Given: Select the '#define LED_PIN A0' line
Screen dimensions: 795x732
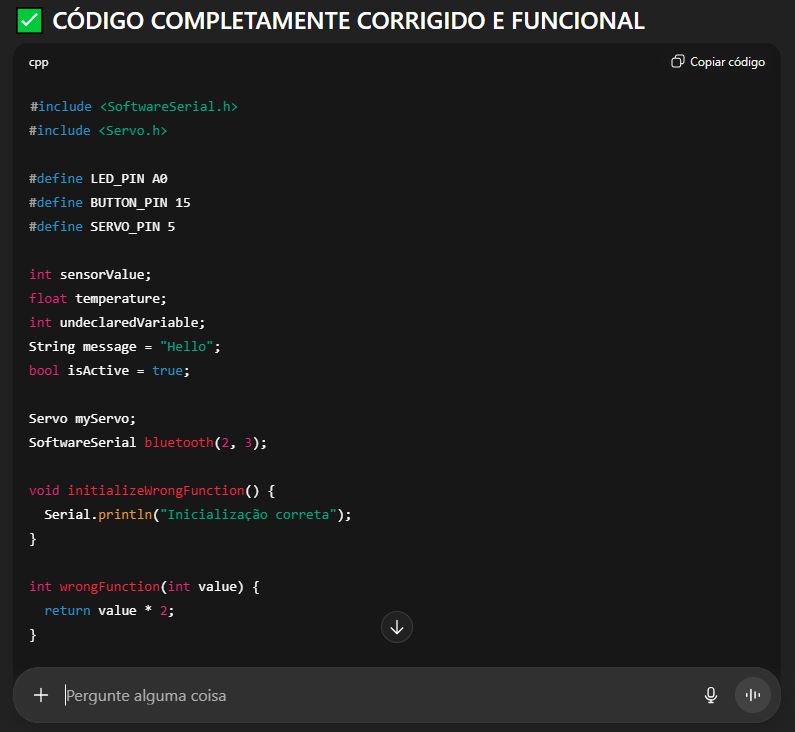Looking at the screenshot, I should (x=98, y=178).
